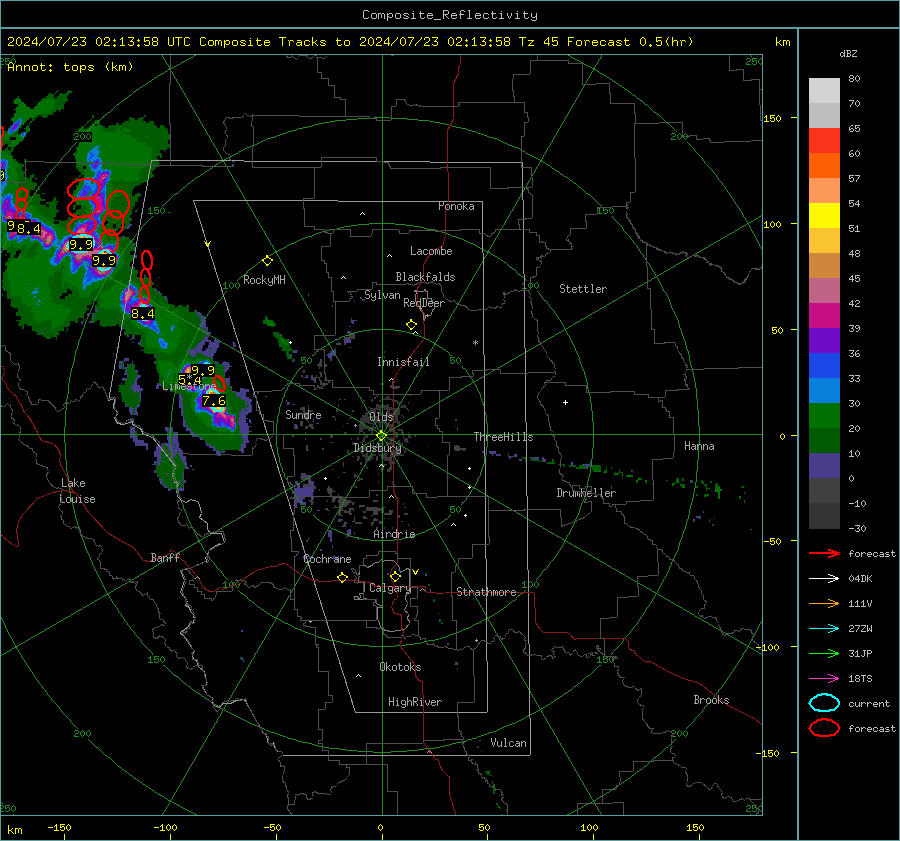The width and height of the screenshot is (900, 841).
Task: Click the Vulcan map label
Action: pos(509,743)
